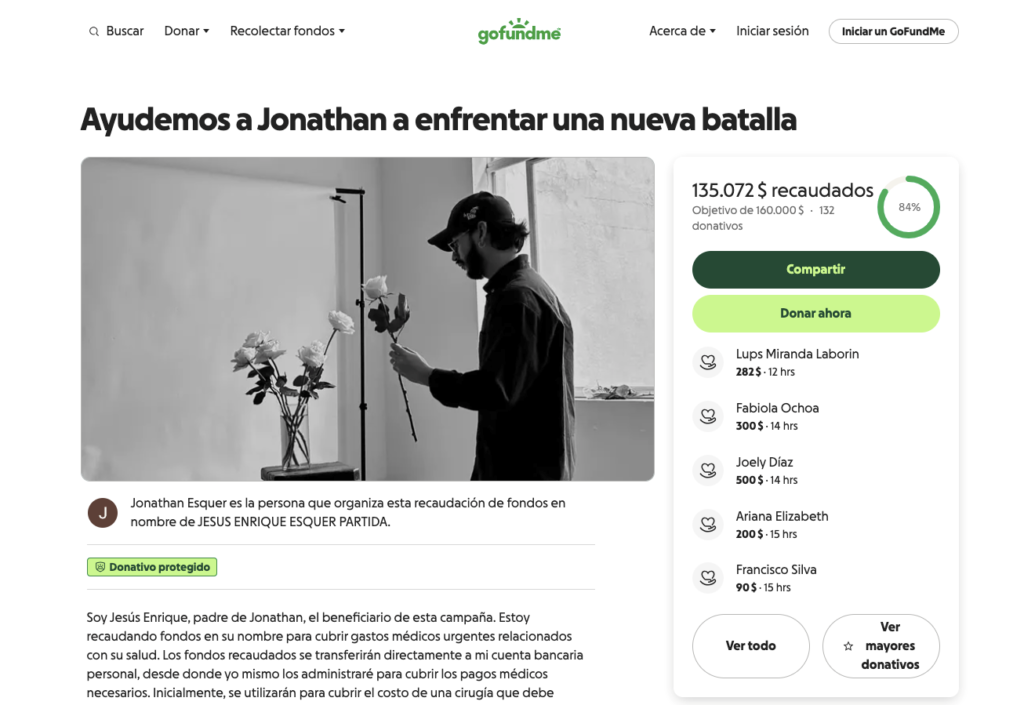Expand the Recolectar fondos dropdown
1024x705 pixels.
287,31
